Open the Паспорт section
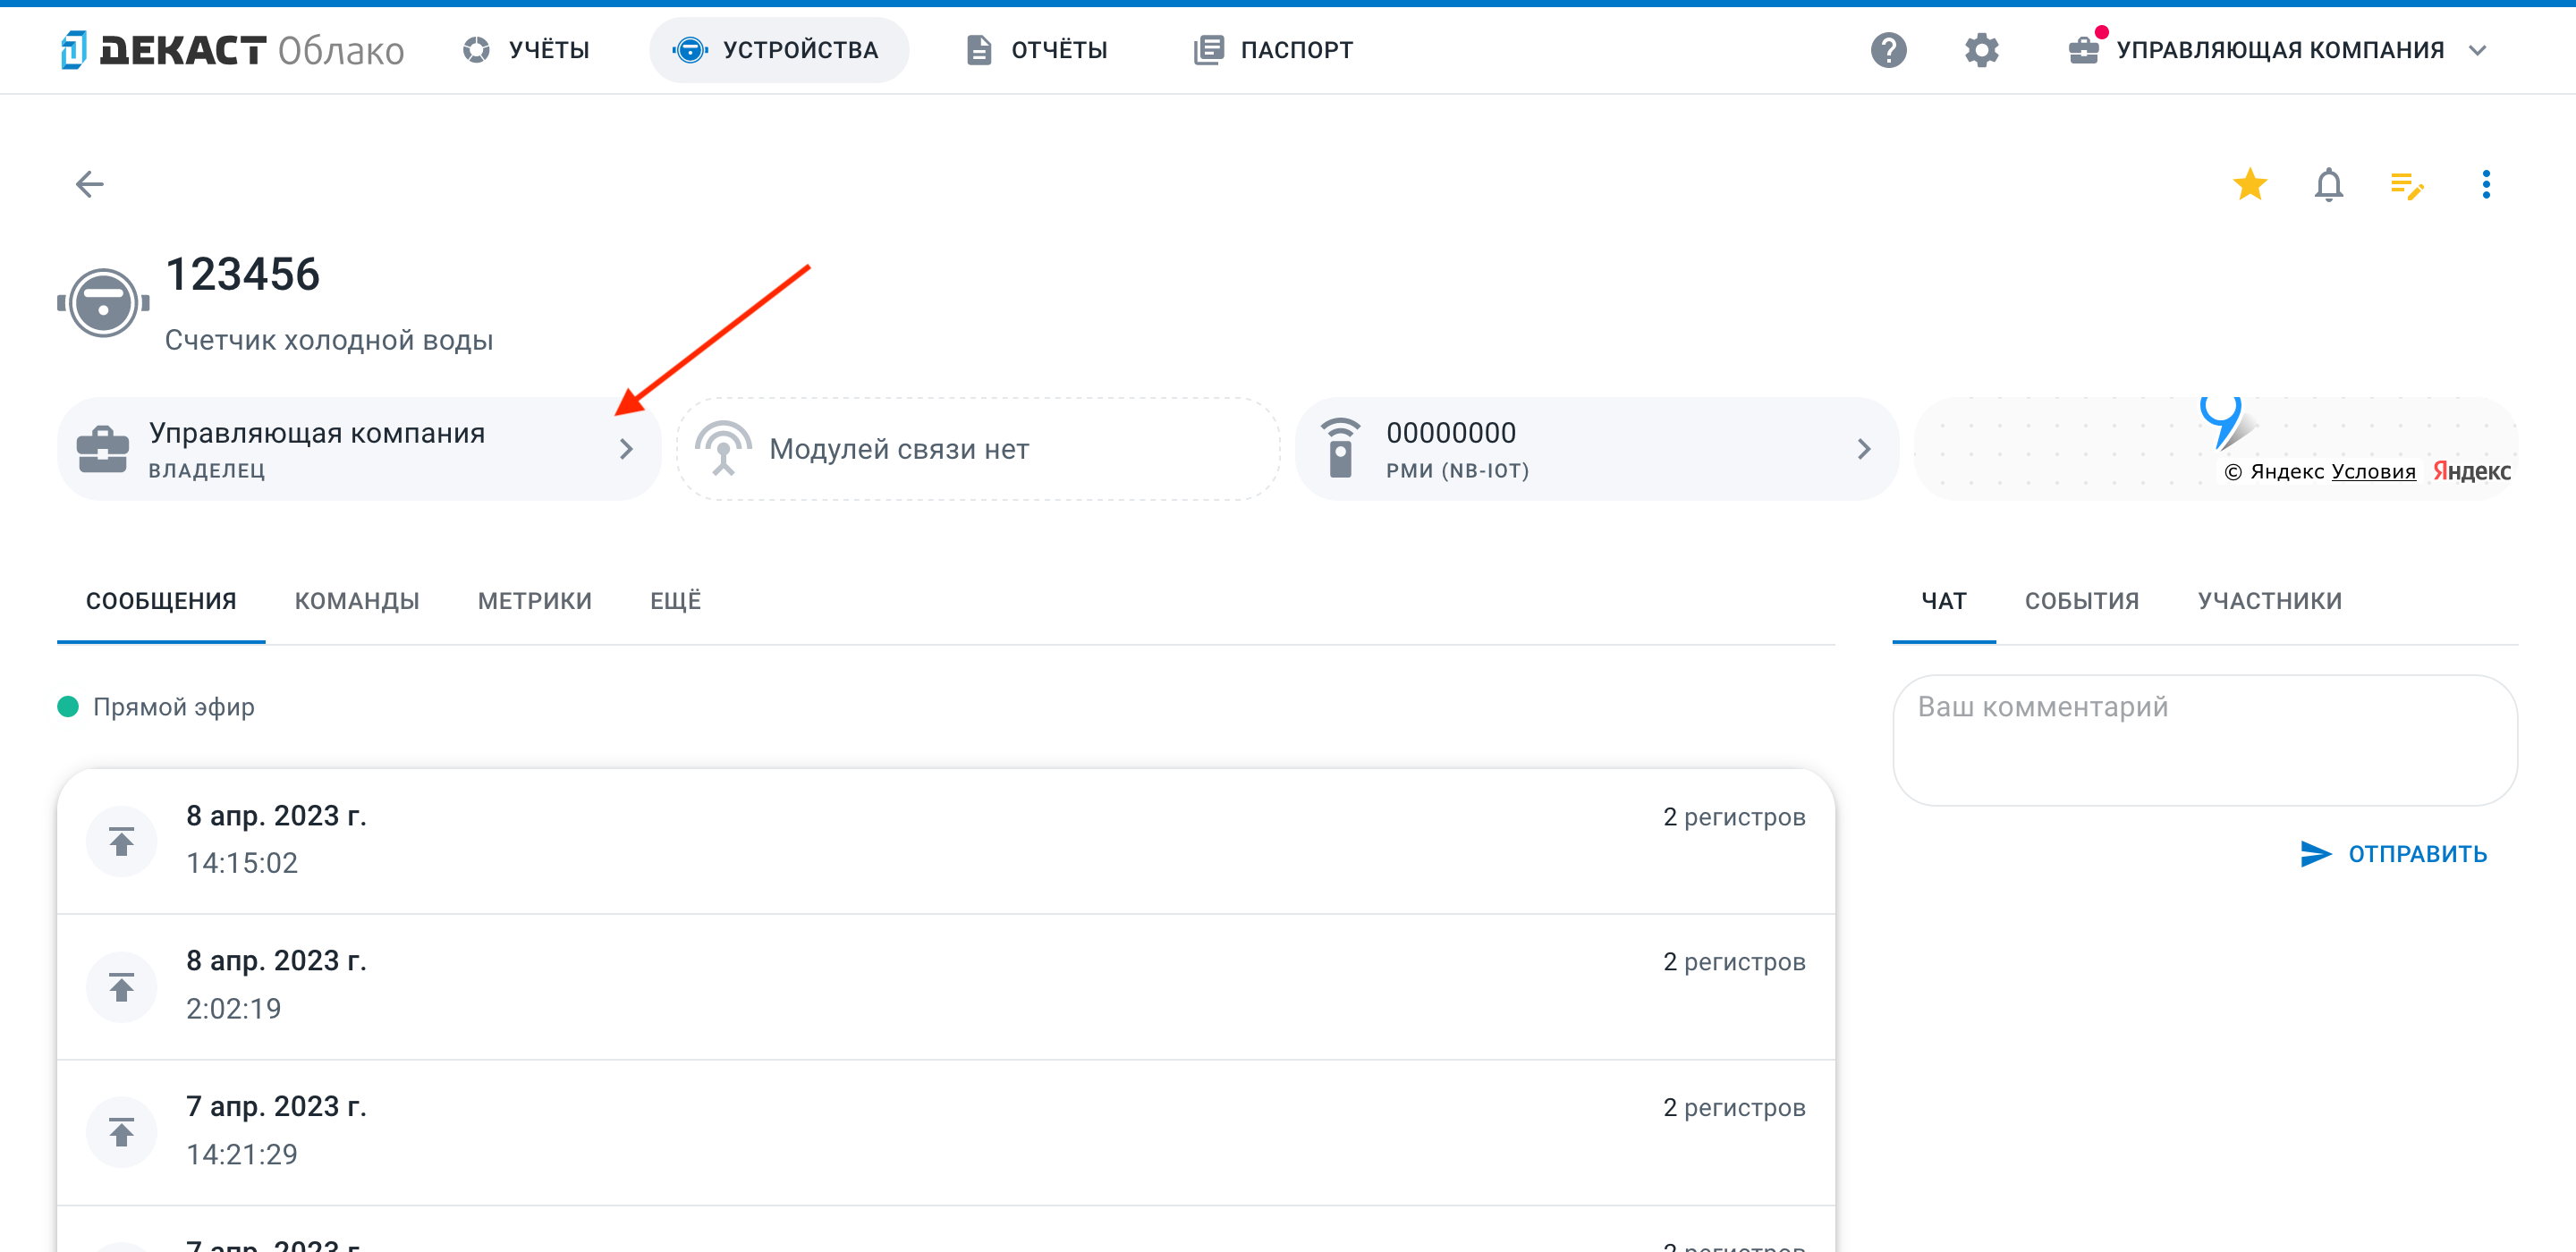This screenshot has width=2576, height=1252. (1273, 50)
